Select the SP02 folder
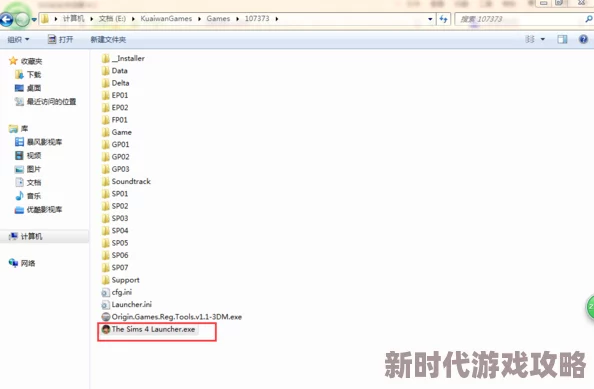Screen dimensions: 594x389 [x=115, y=206]
